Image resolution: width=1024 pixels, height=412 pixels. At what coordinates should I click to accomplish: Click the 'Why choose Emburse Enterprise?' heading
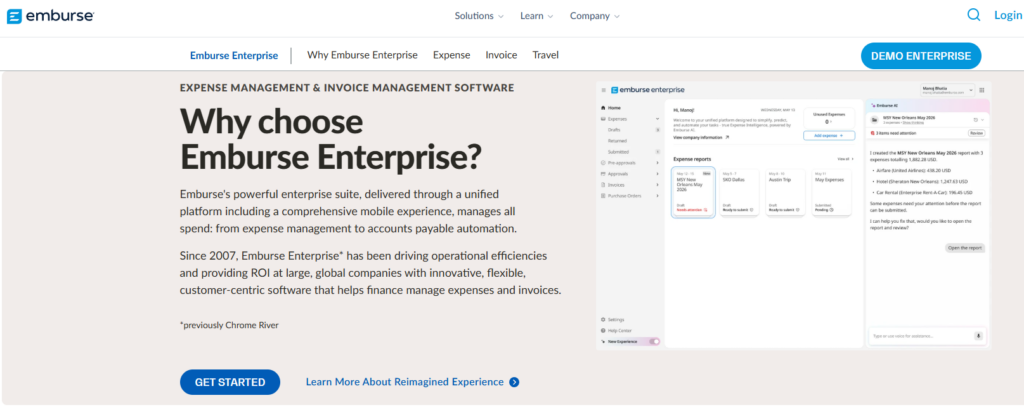point(330,138)
